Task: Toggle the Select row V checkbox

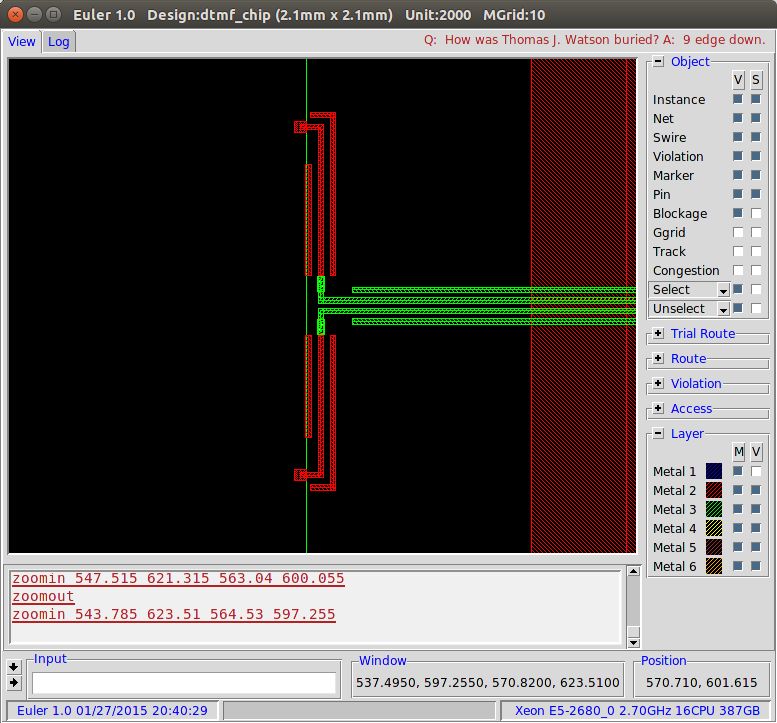Action: coord(738,289)
